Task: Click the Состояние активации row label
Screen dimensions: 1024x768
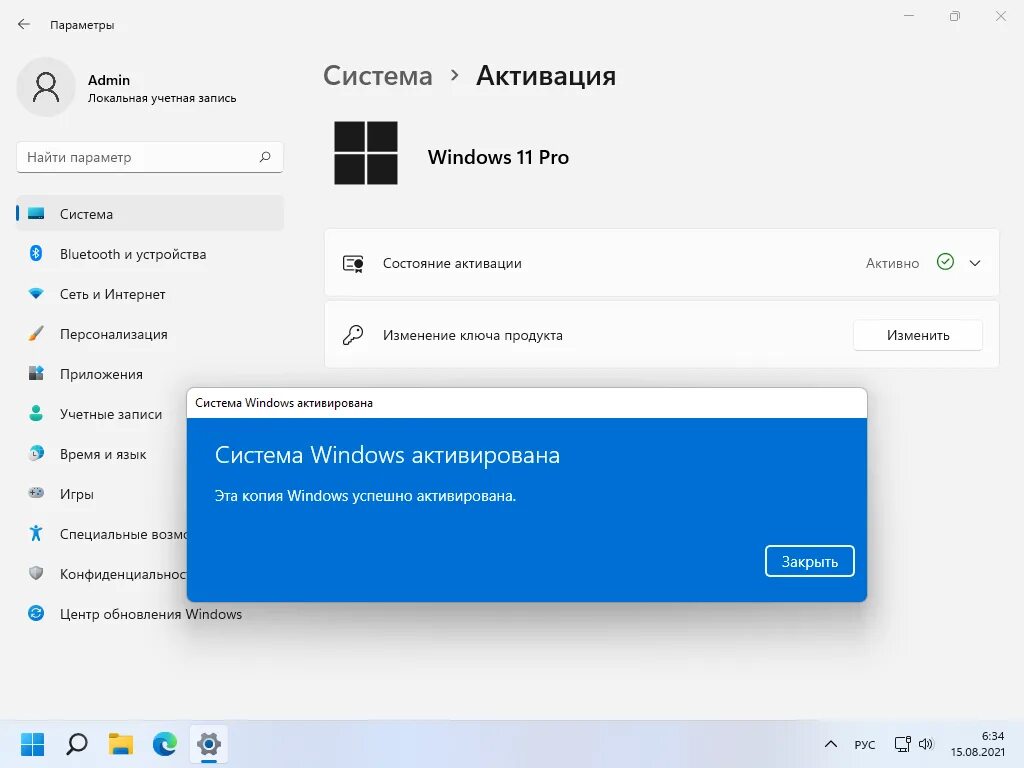Action: click(452, 263)
